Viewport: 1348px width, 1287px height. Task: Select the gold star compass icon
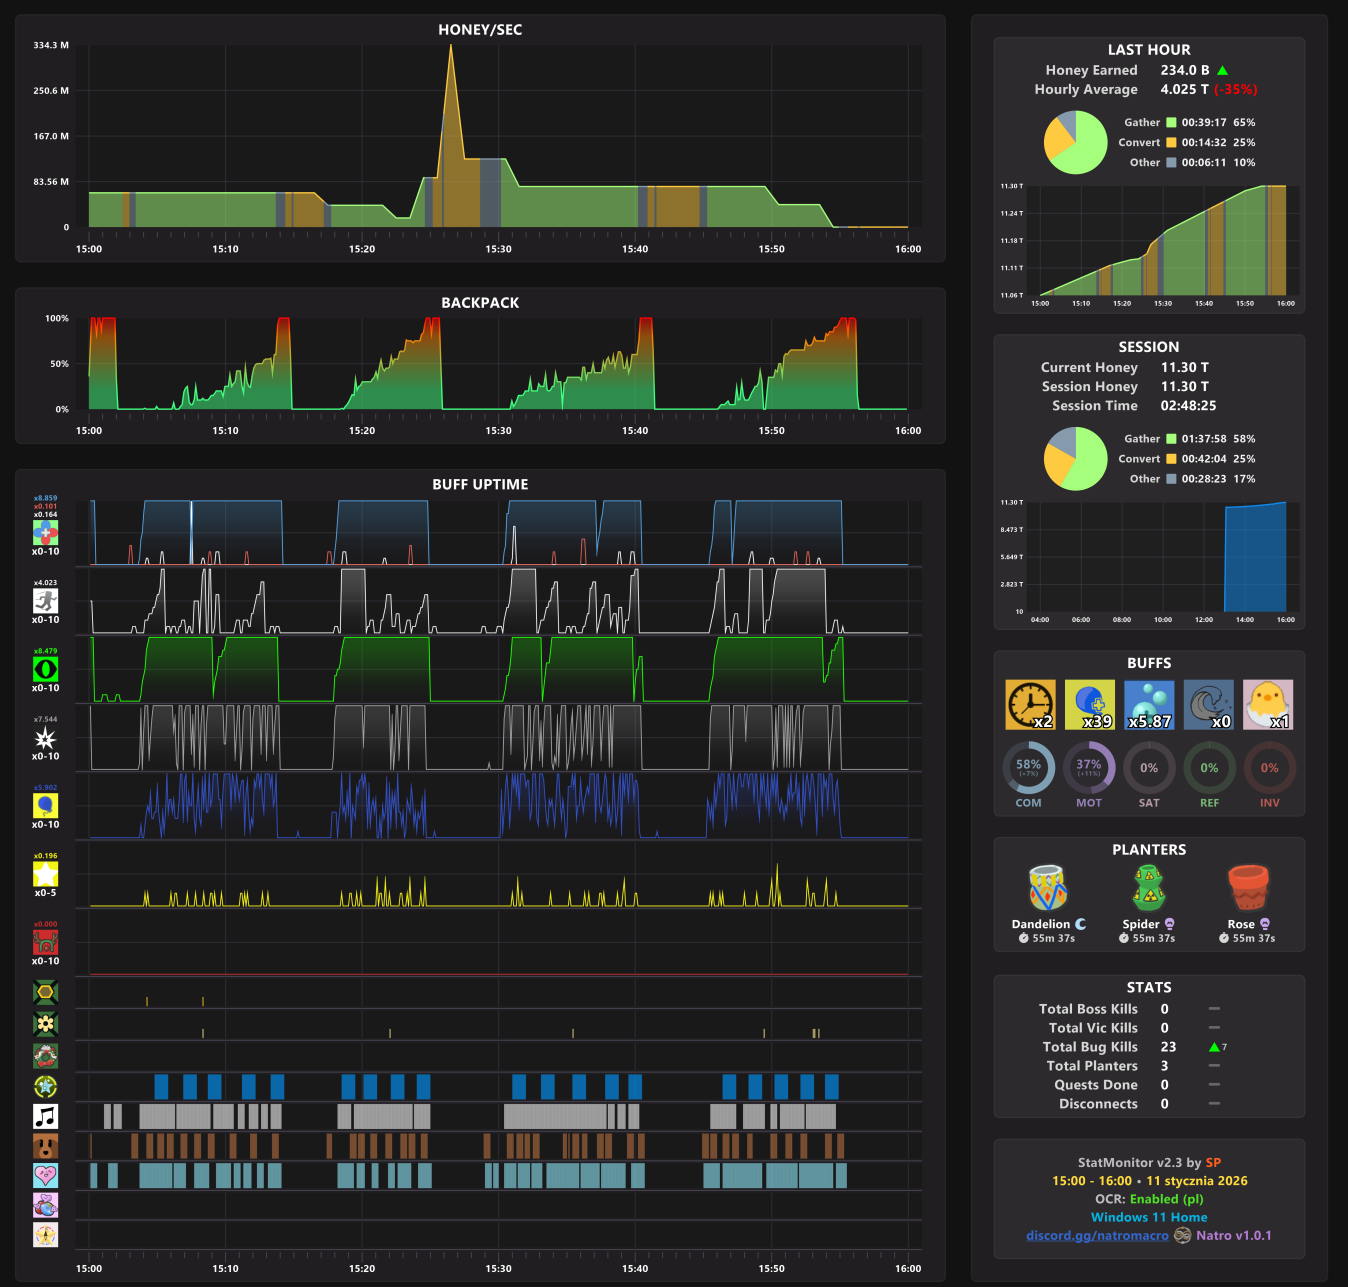[x=45, y=1235]
